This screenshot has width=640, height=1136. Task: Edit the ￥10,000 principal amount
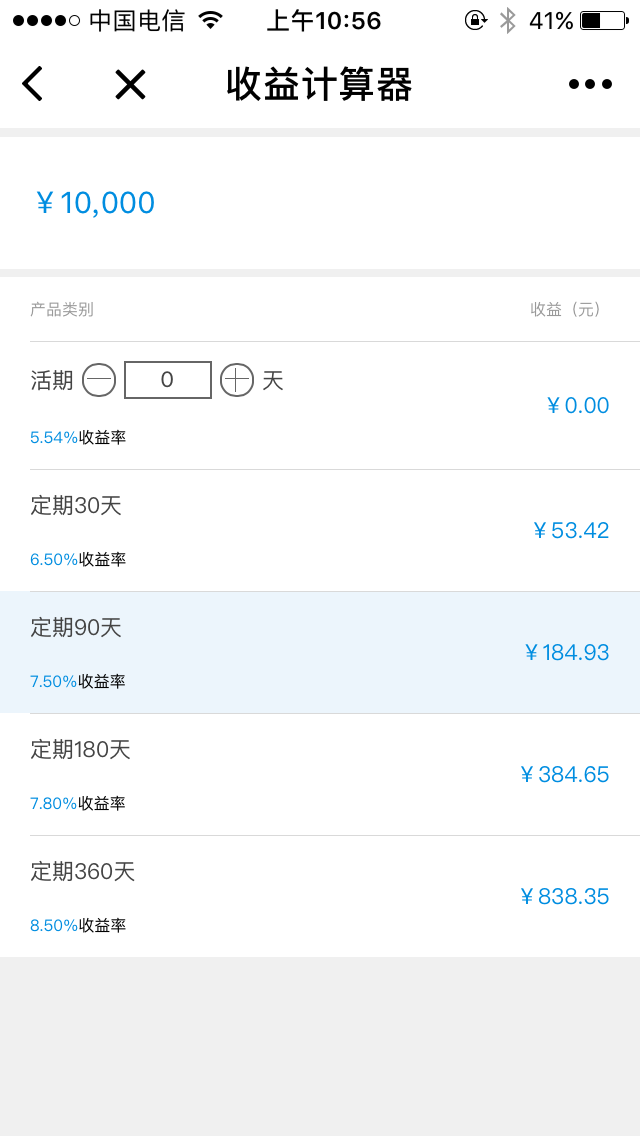[96, 203]
